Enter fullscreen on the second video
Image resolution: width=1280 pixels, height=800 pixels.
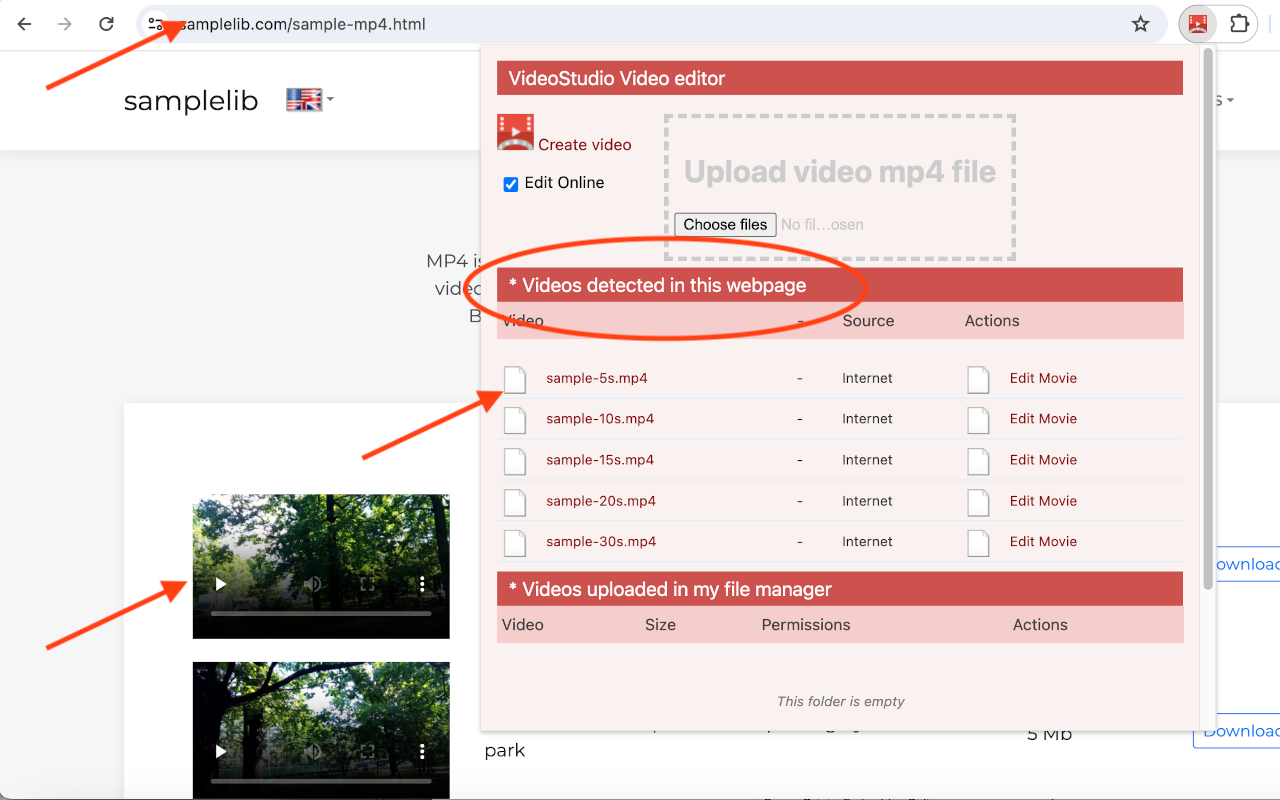point(367,751)
